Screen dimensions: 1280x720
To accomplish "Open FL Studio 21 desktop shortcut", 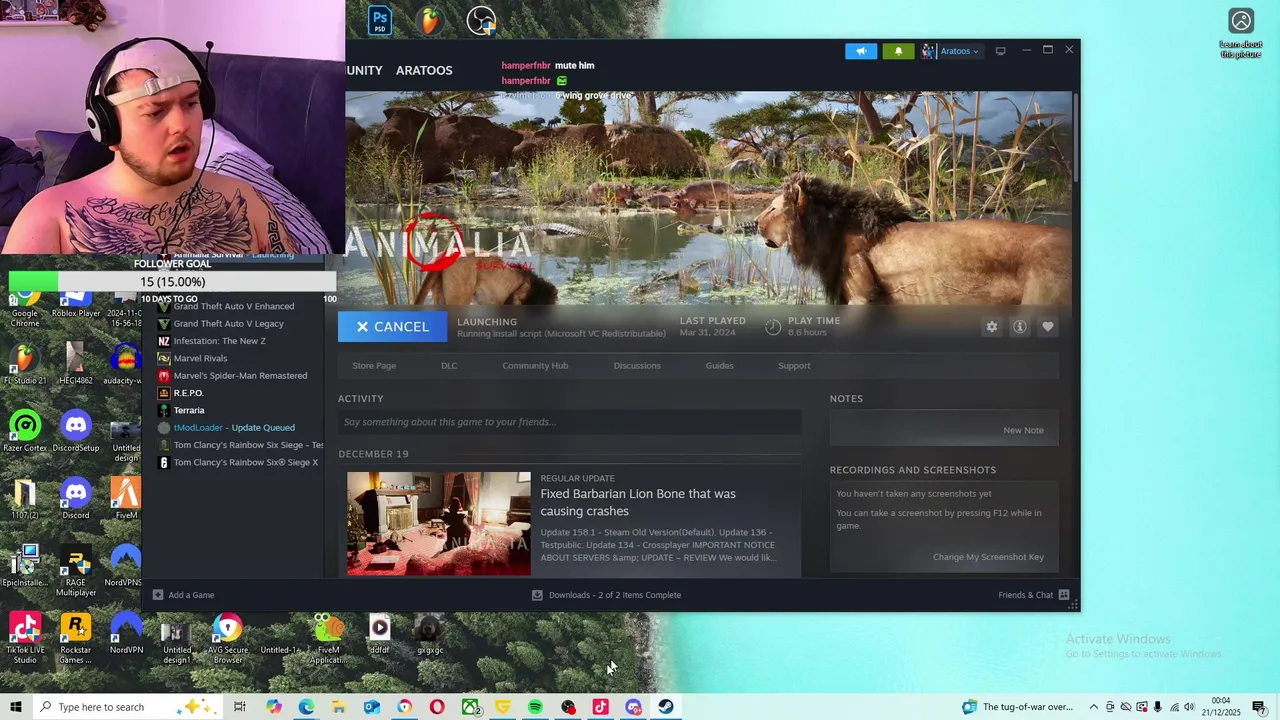I will (x=25, y=364).
